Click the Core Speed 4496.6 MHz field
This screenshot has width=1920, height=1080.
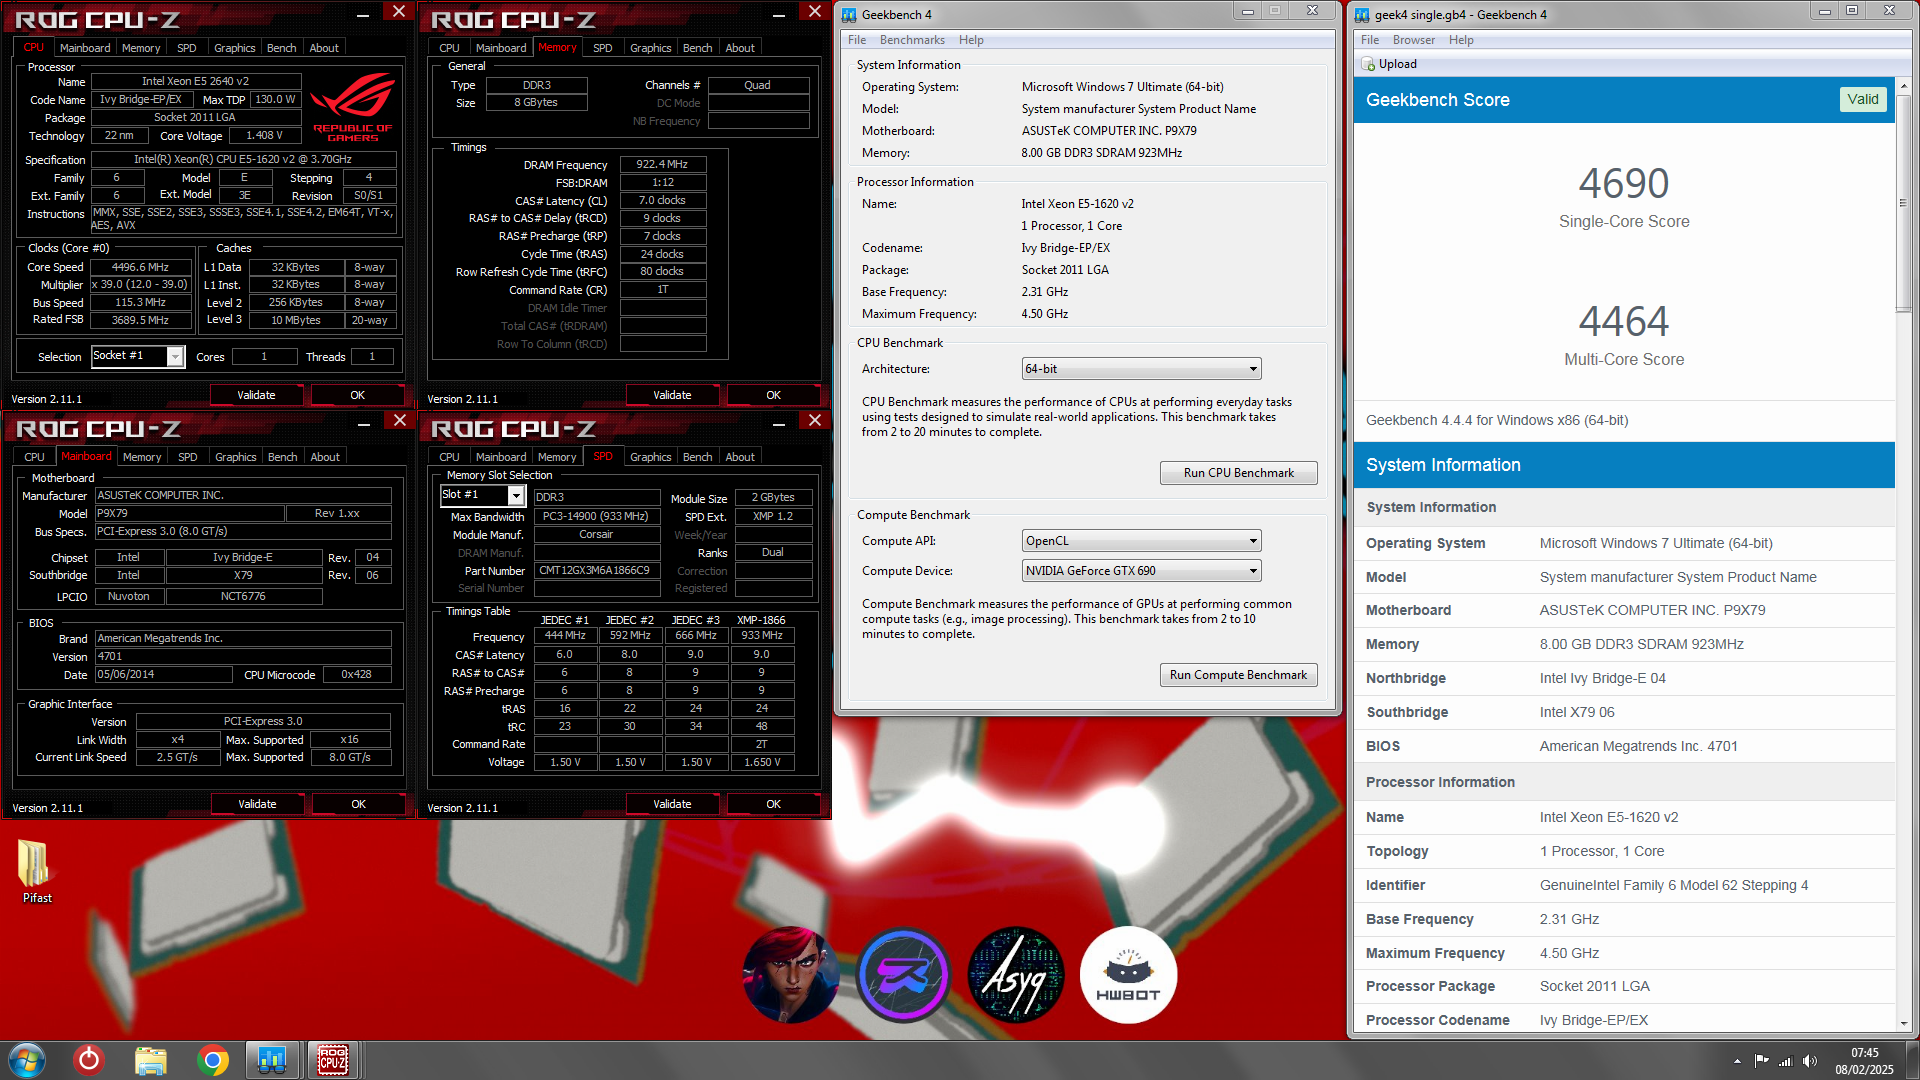tap(140, 267)
